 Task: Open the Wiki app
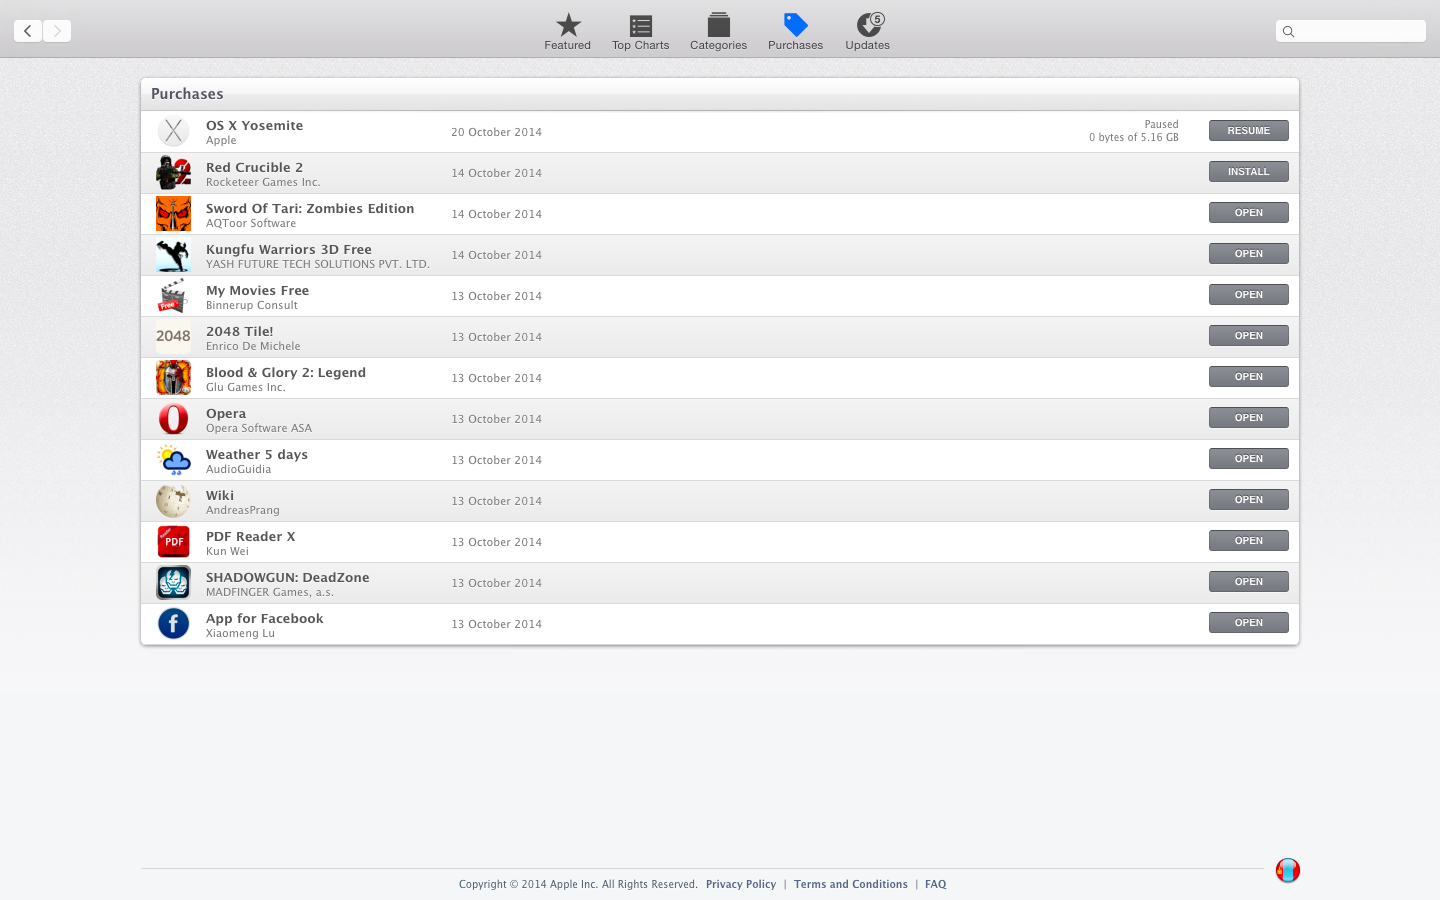coord(1248,500)
